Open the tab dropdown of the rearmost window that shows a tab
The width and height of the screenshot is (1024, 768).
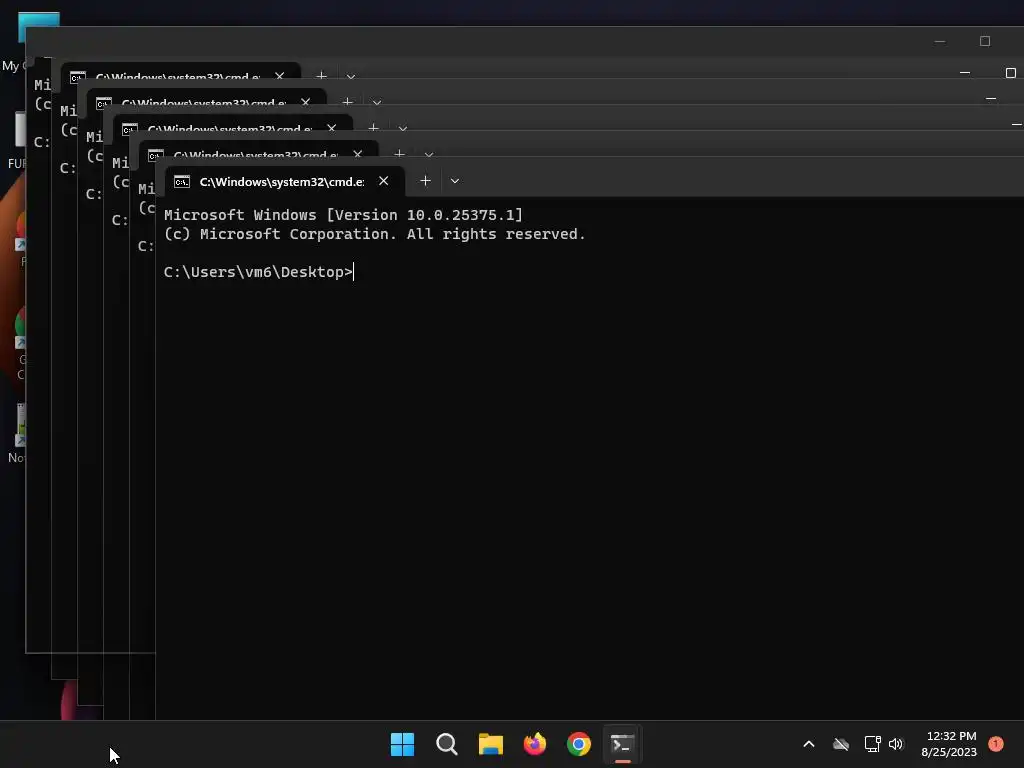click(351, 76)
